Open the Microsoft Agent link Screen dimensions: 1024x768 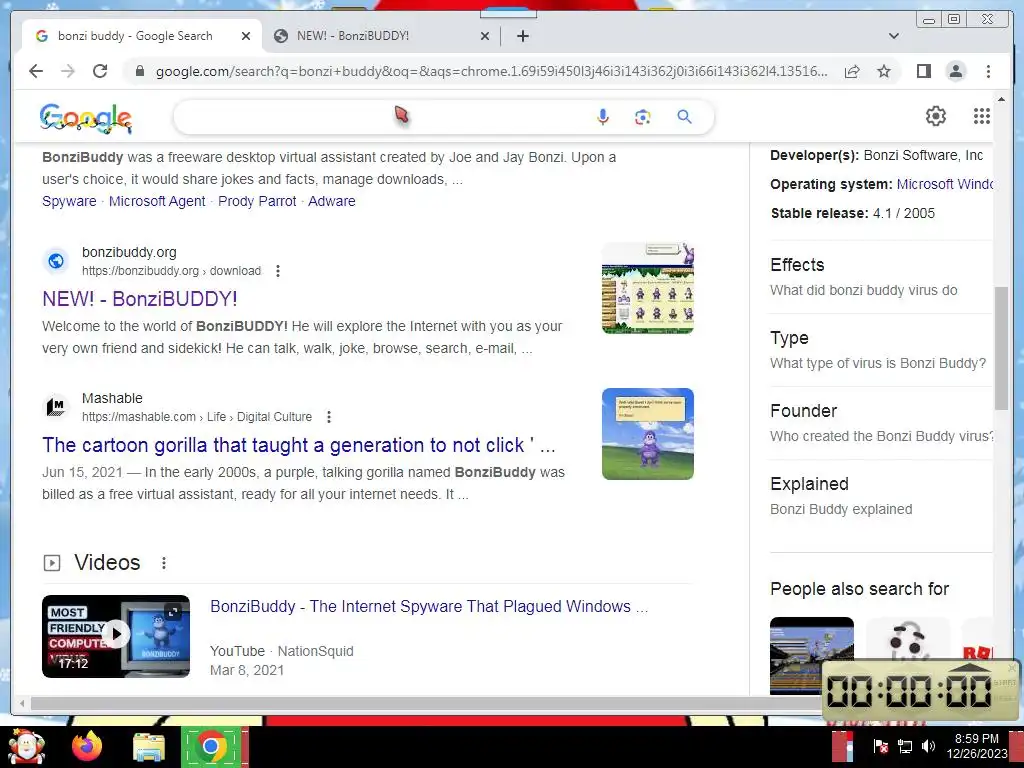(x=157, y=201)
